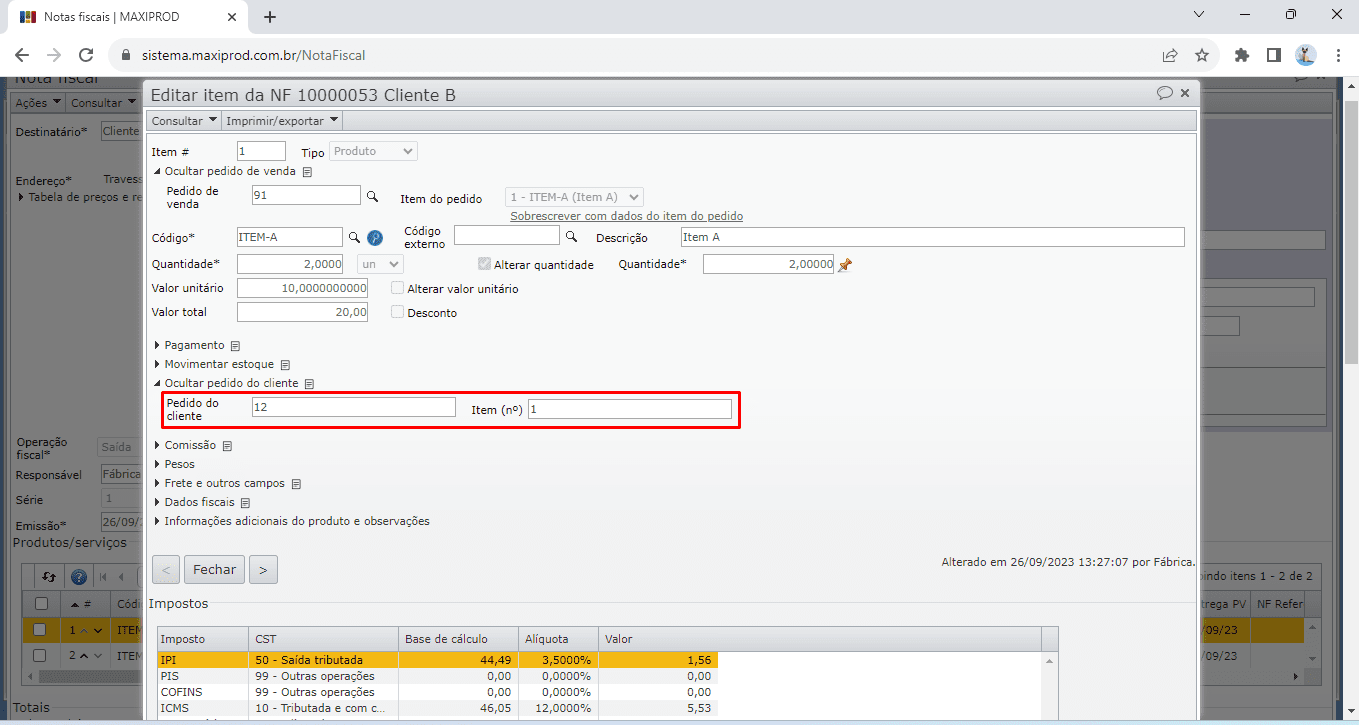Go to next item with > button

(x=263, y=570)
